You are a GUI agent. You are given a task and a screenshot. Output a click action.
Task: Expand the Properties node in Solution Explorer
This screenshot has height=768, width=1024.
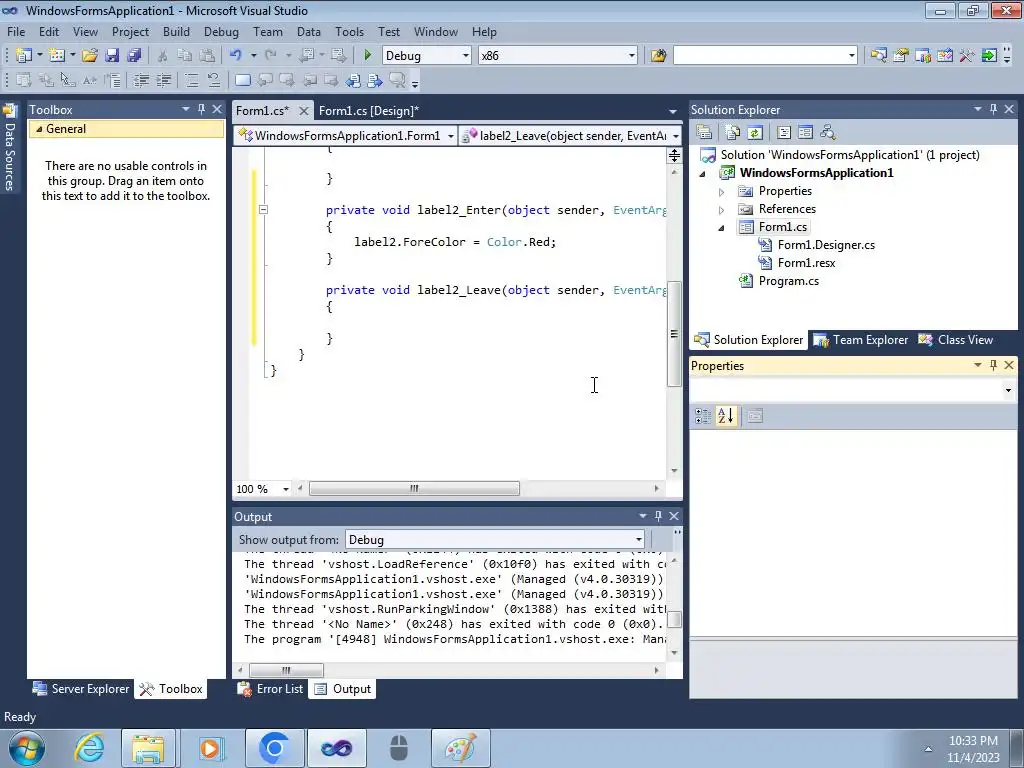coord(721,192)
